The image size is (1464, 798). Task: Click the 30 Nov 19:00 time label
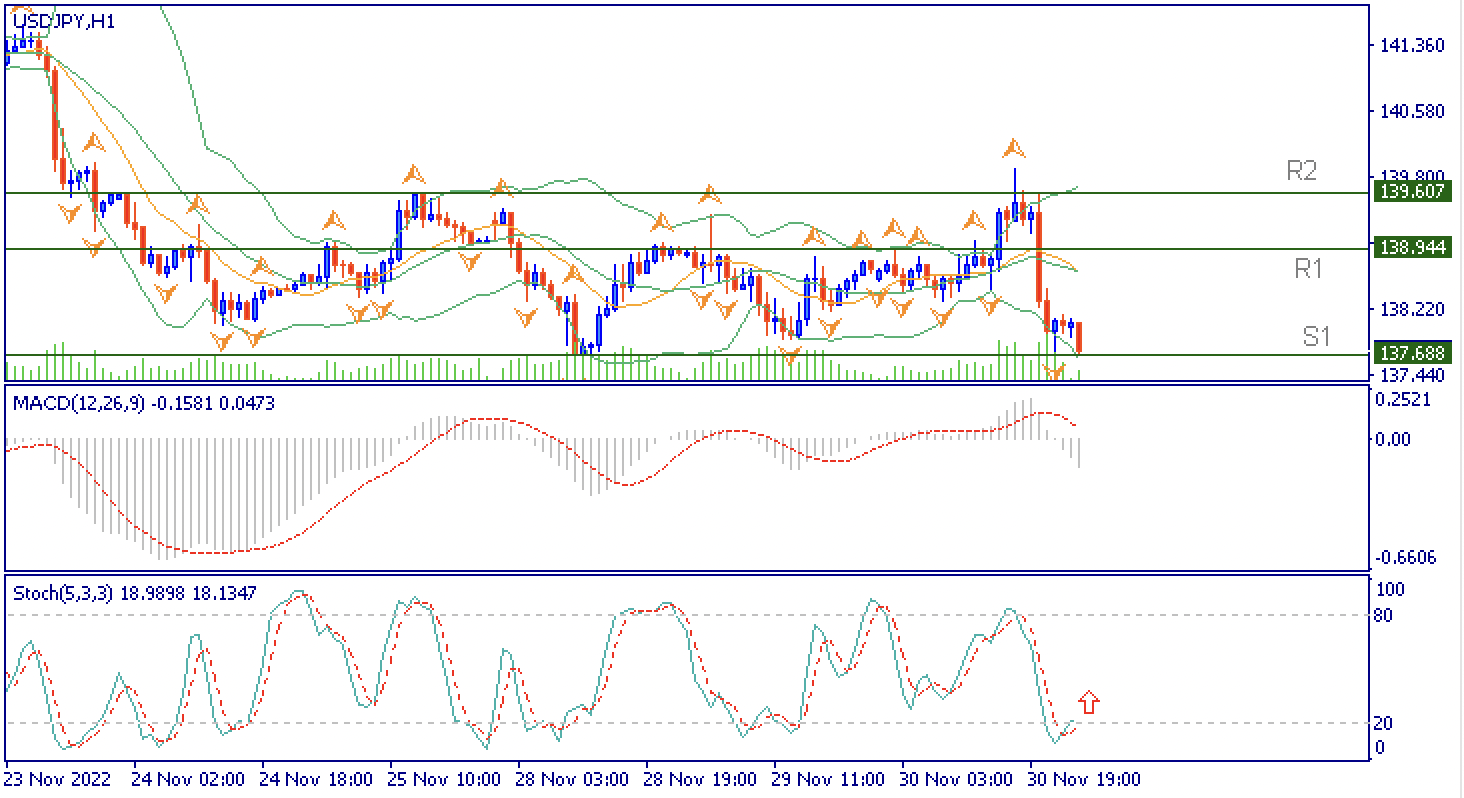pyautogui.click(x=1084, y=778)
